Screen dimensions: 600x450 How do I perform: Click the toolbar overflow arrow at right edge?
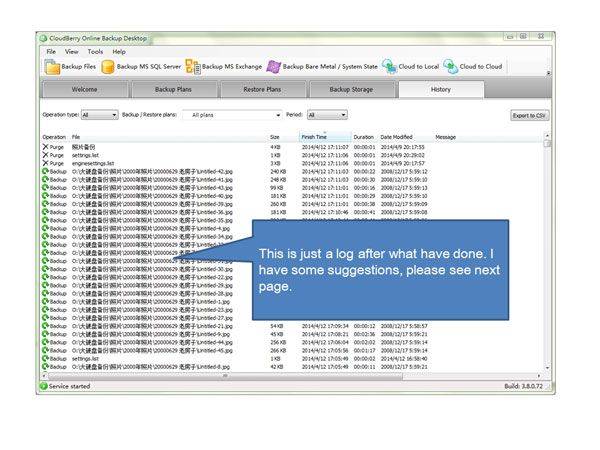coord(548,73)
